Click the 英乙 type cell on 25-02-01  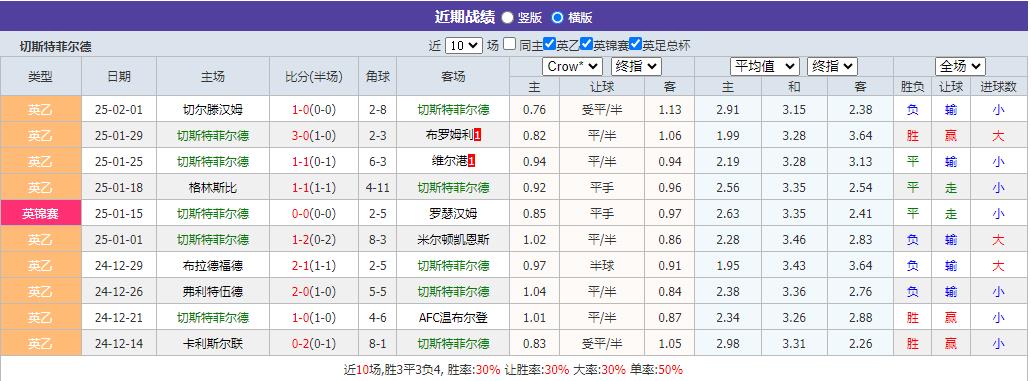(40, 109)
